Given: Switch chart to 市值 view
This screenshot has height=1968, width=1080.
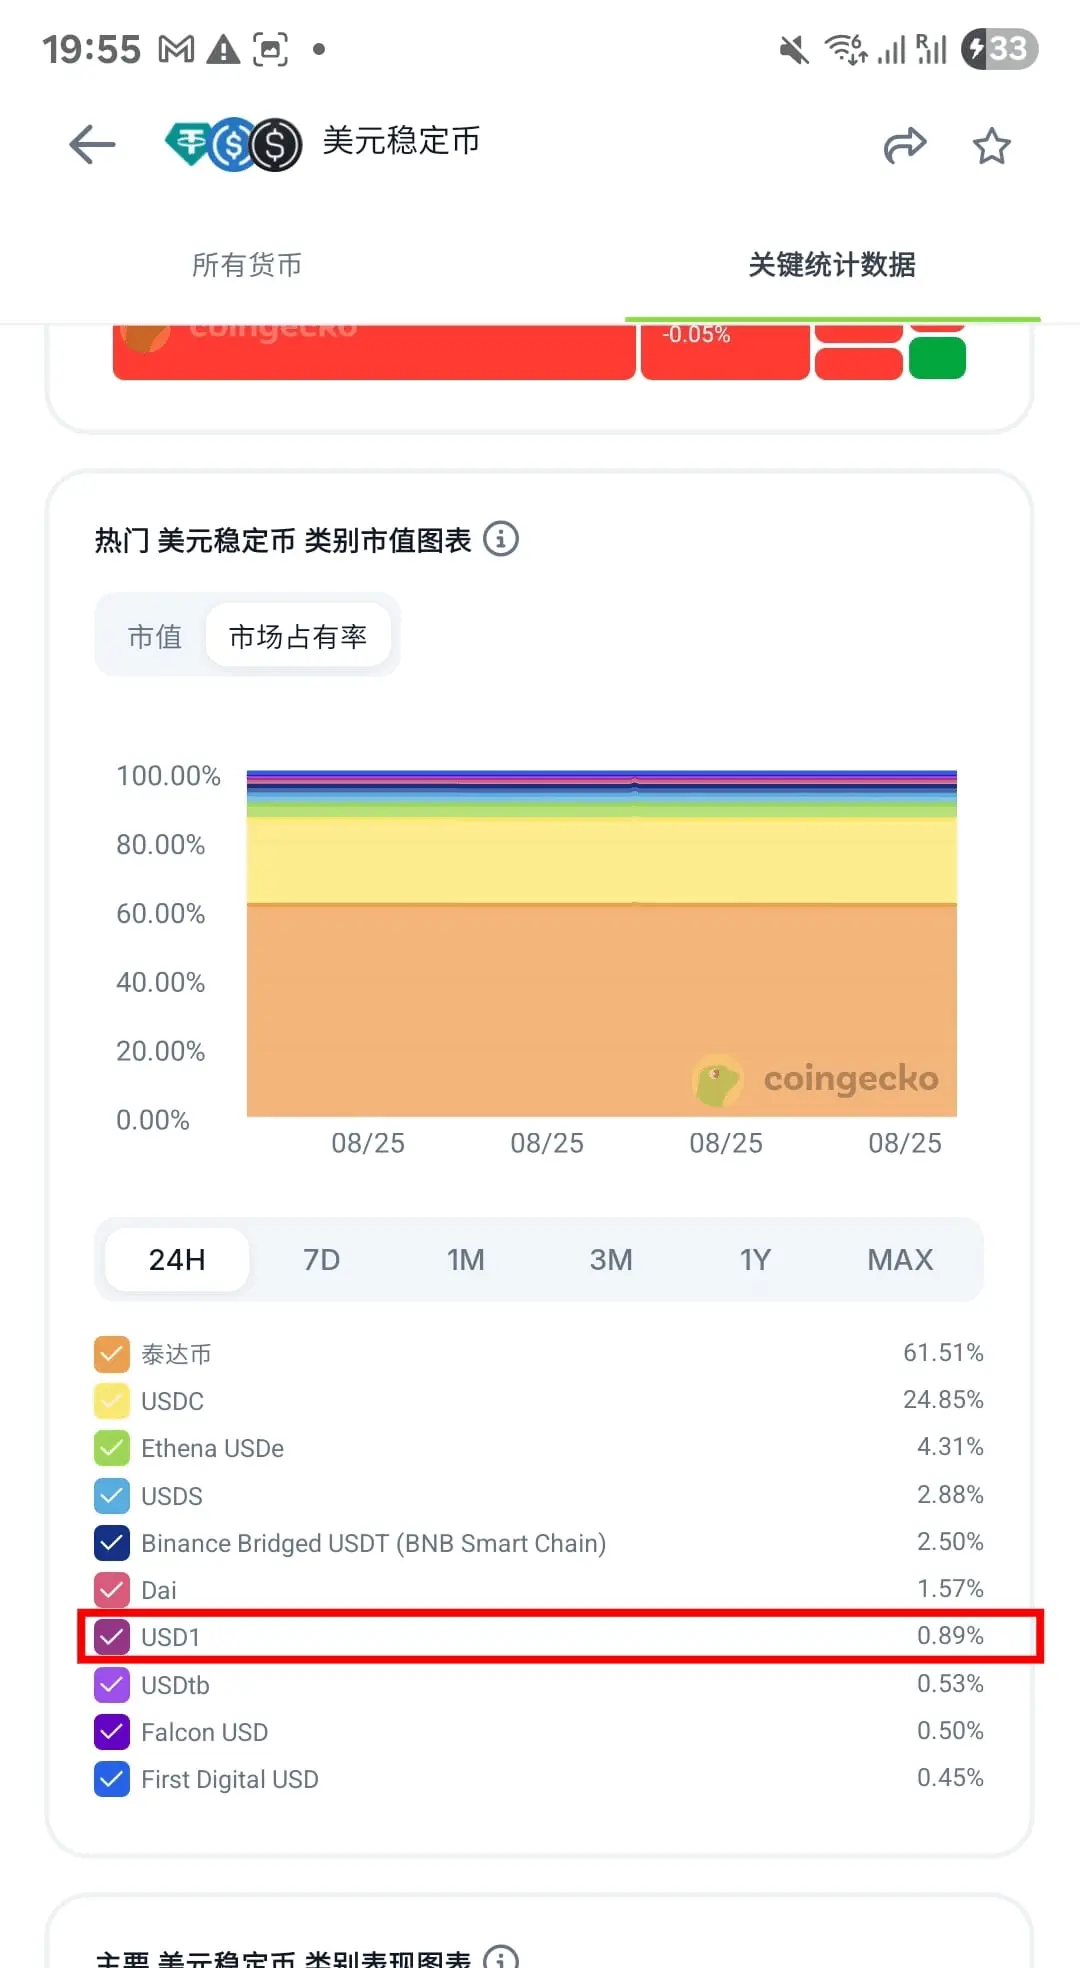Looking at the screenshot, I should (155, 636).
